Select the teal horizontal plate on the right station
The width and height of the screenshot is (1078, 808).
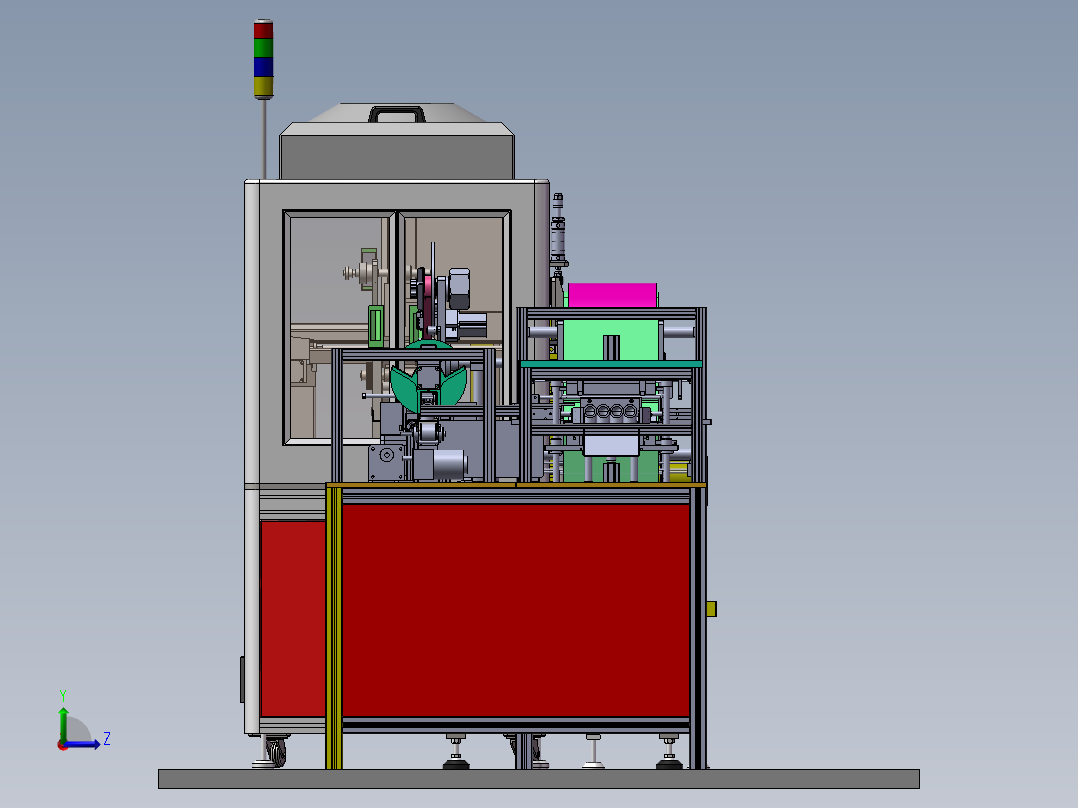pos(611,364)
